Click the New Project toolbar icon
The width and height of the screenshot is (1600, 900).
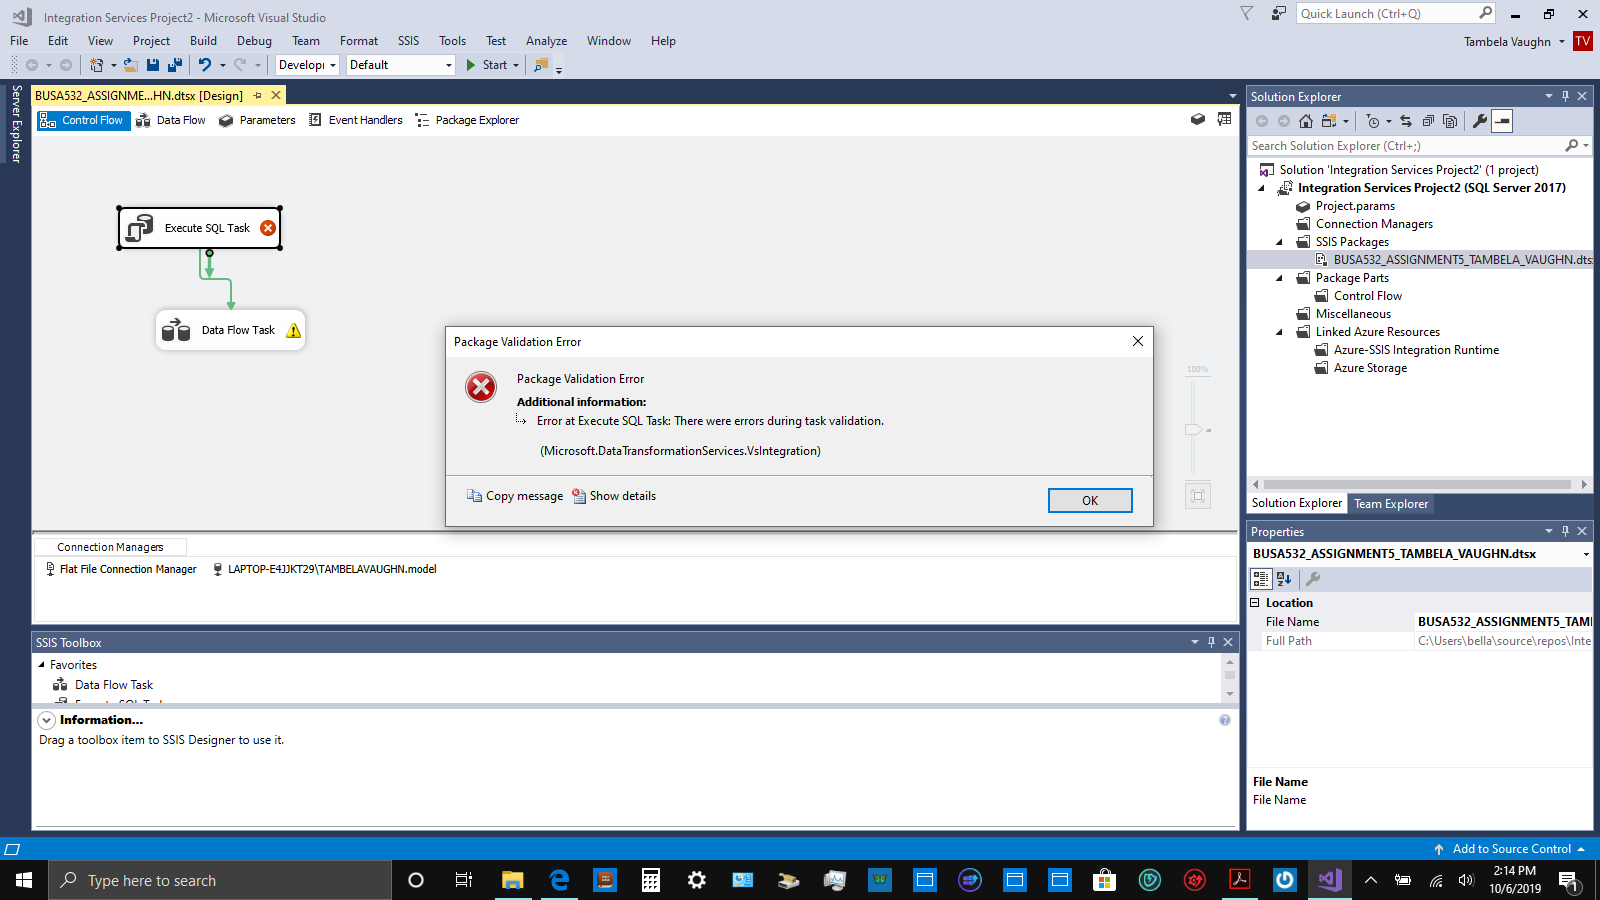tap(97, 65)
